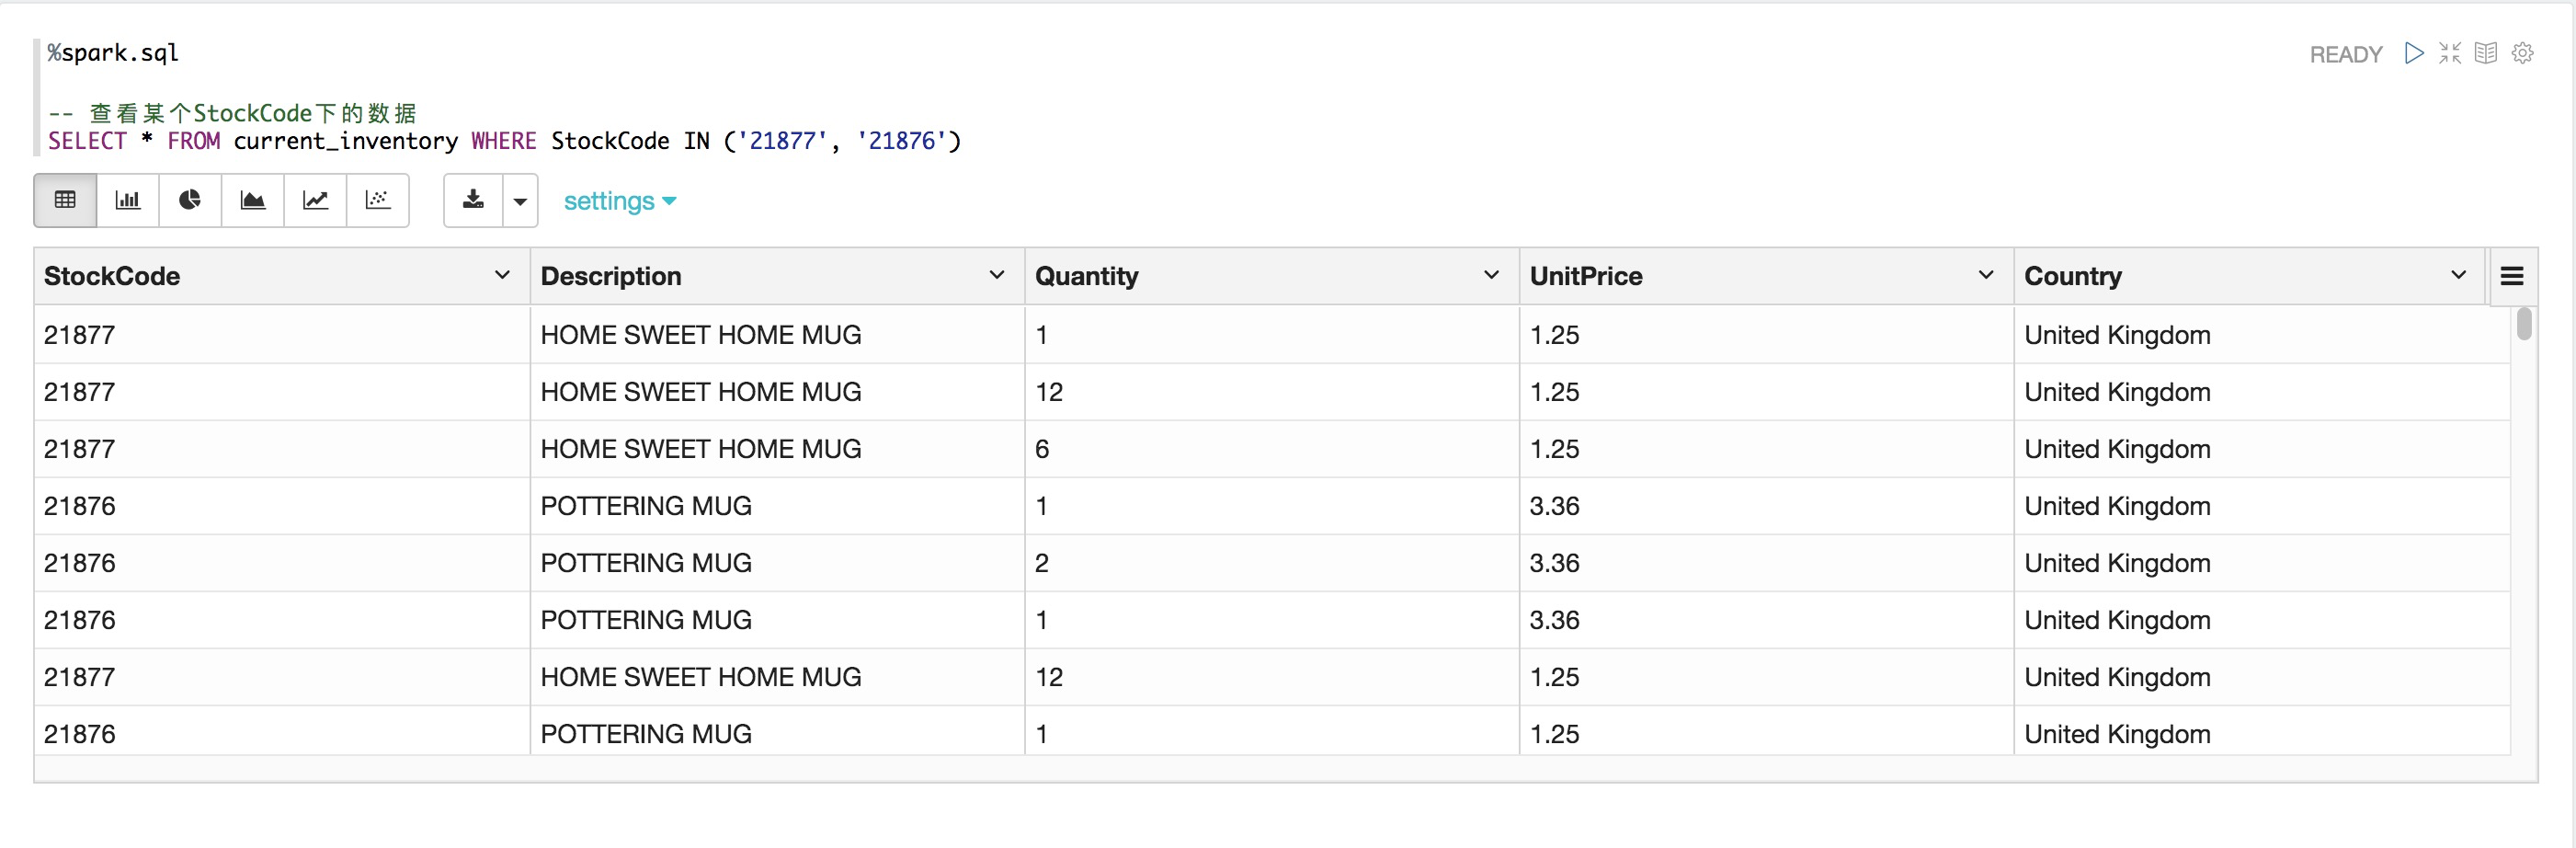Switch to table view
The image size is (2576, 848).
pyautogui.click(x=65, y=200)
